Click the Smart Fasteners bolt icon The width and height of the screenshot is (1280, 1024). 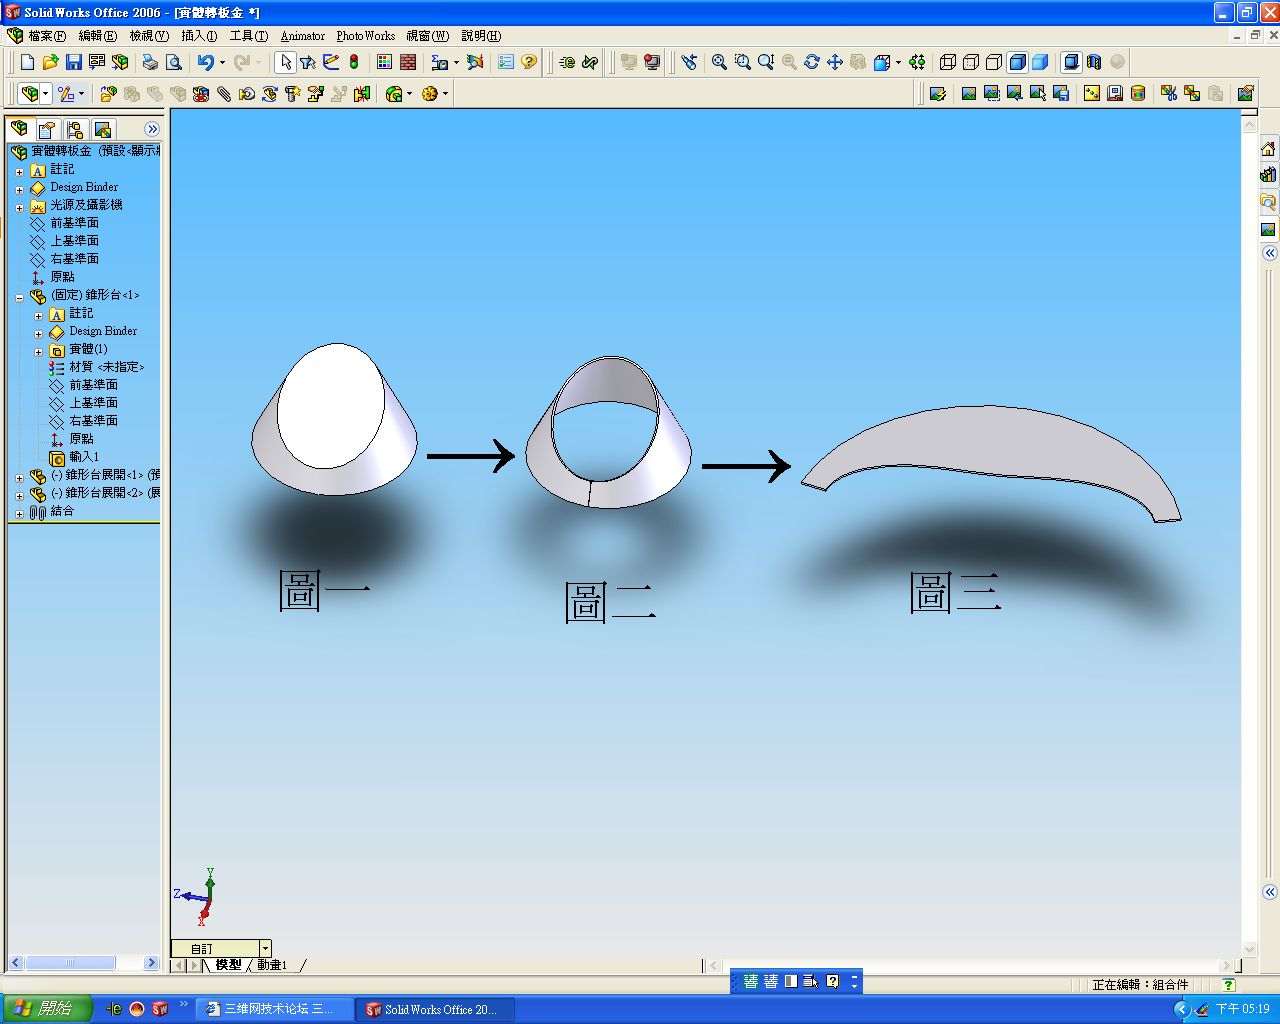293,94
